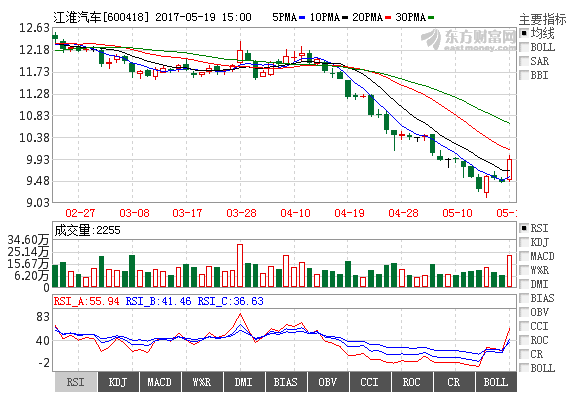The height and width of the screenshot is (396, 572).
Task: Select the KDJ sub-indicator radio
Action: [524, 242]
